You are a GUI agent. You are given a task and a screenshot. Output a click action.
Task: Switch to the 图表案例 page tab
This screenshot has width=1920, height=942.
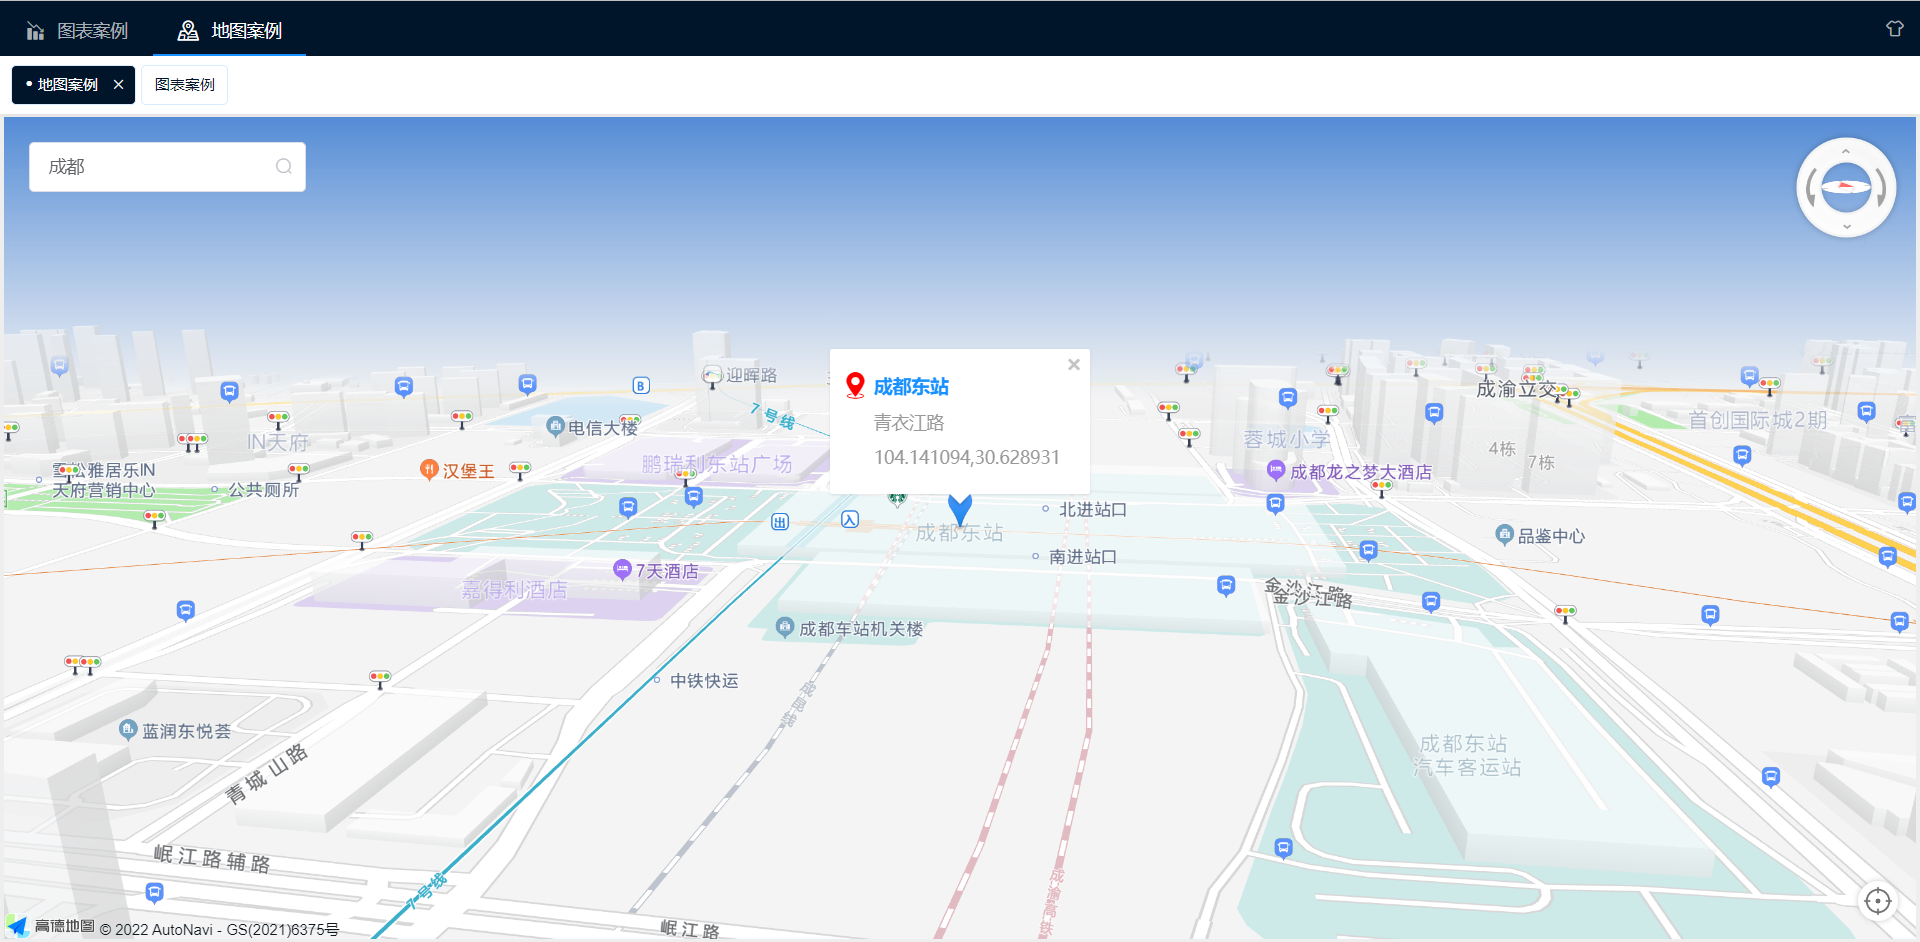pos(184,85)
